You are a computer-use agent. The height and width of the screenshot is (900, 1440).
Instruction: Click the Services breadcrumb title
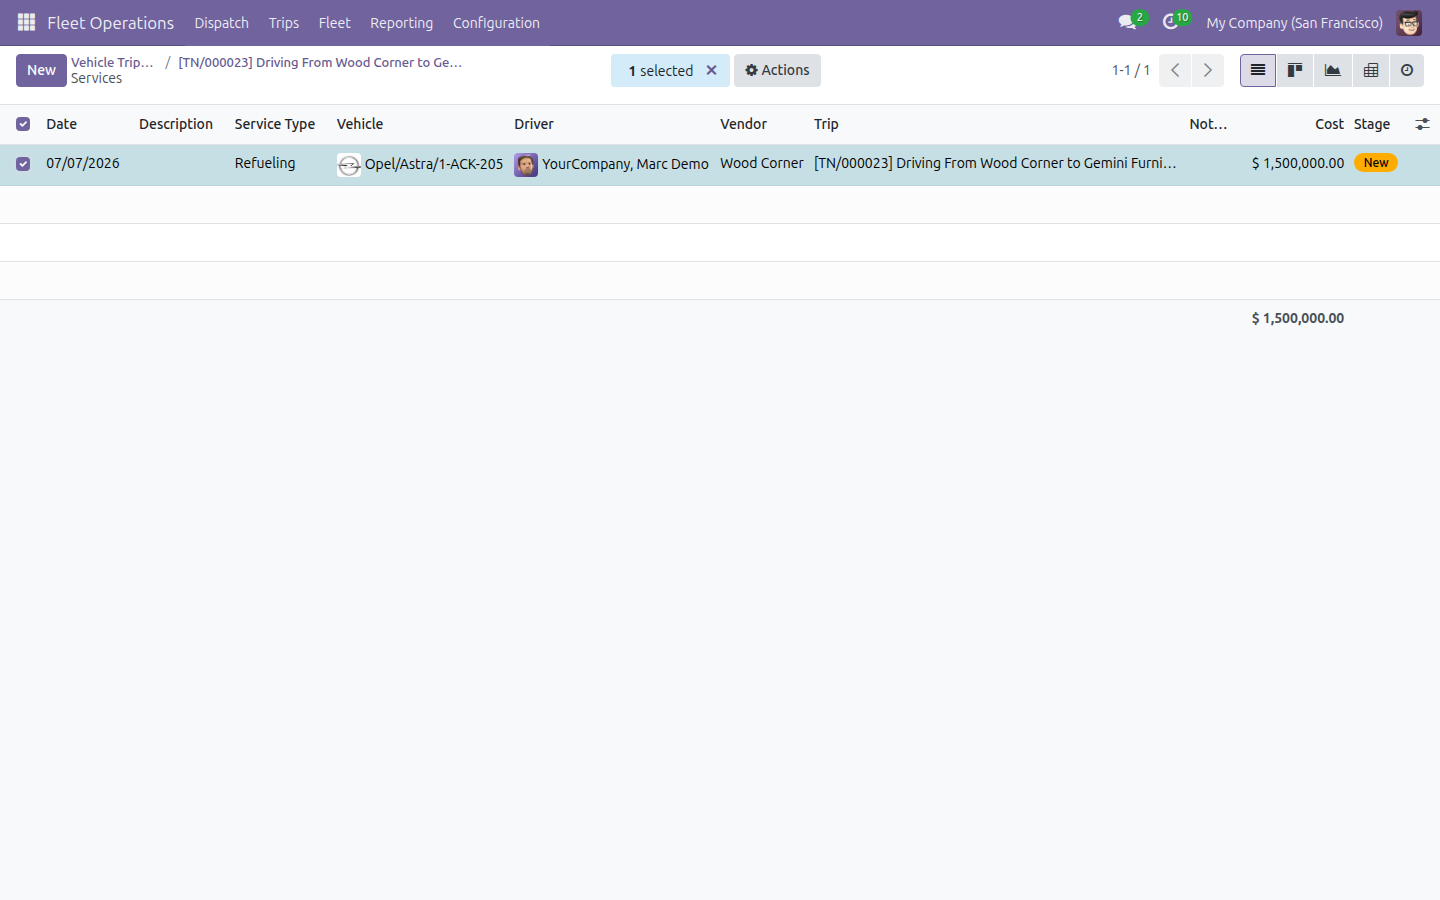pos(97,78)
